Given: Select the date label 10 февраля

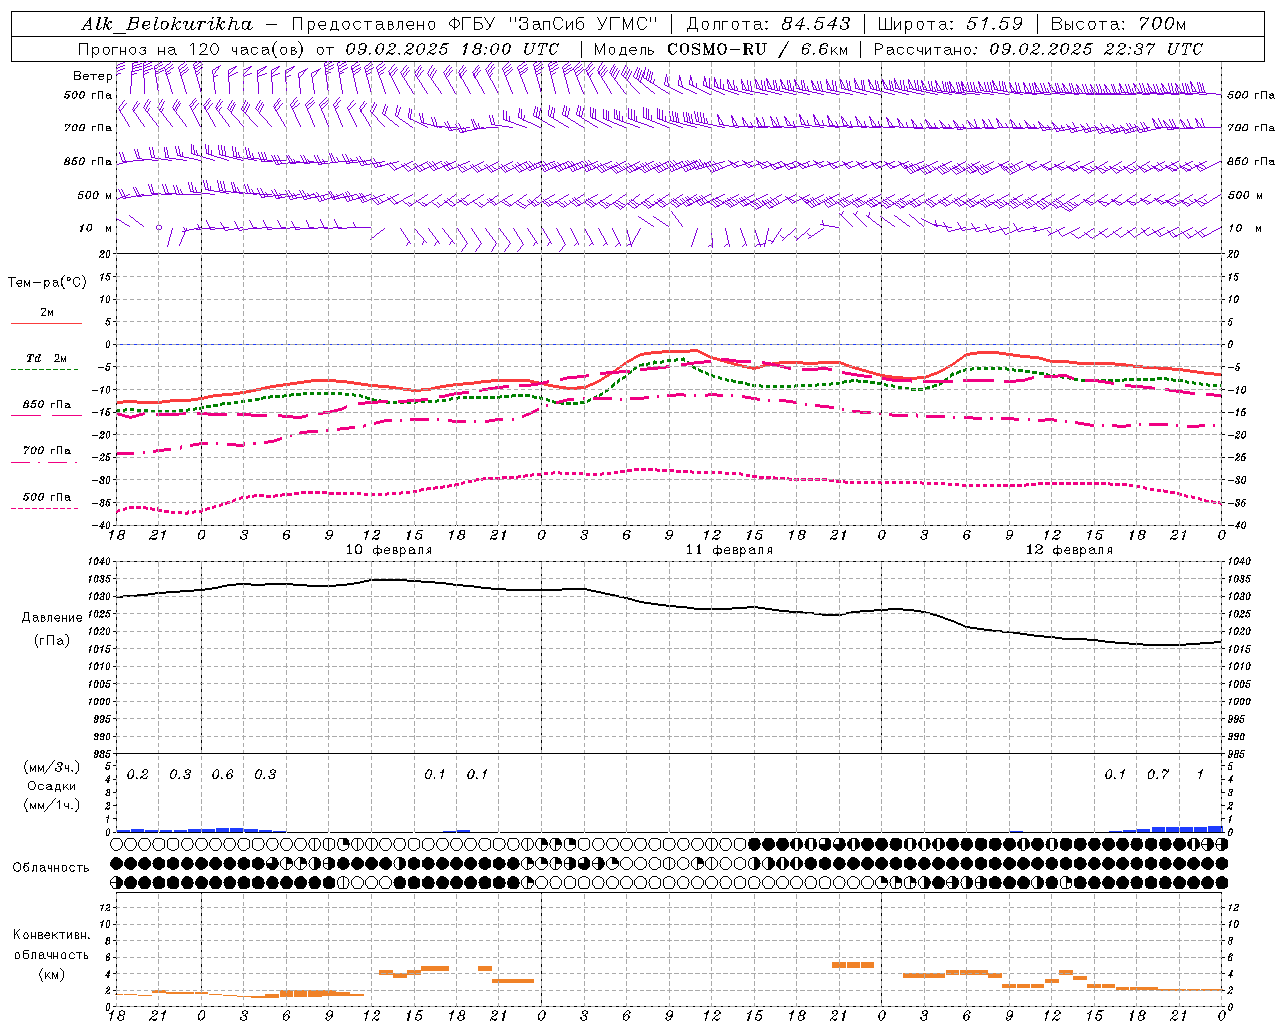Looking at the screenshot, I should (x=389, y=550).
